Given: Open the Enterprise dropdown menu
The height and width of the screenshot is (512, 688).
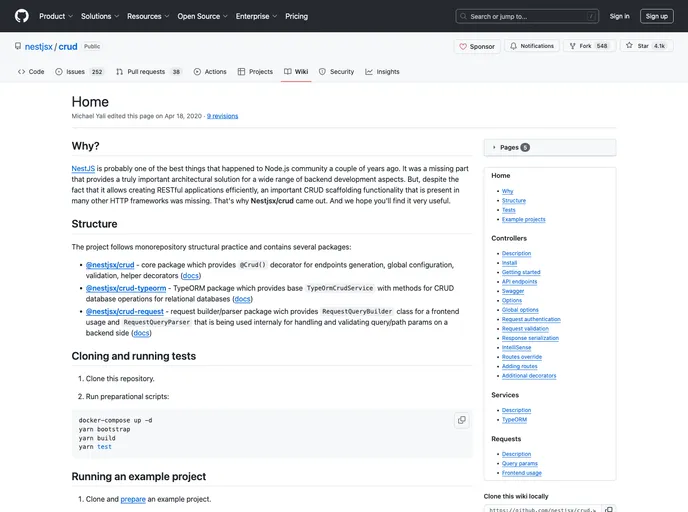Looking at the screenshot, I should [257, 16].
